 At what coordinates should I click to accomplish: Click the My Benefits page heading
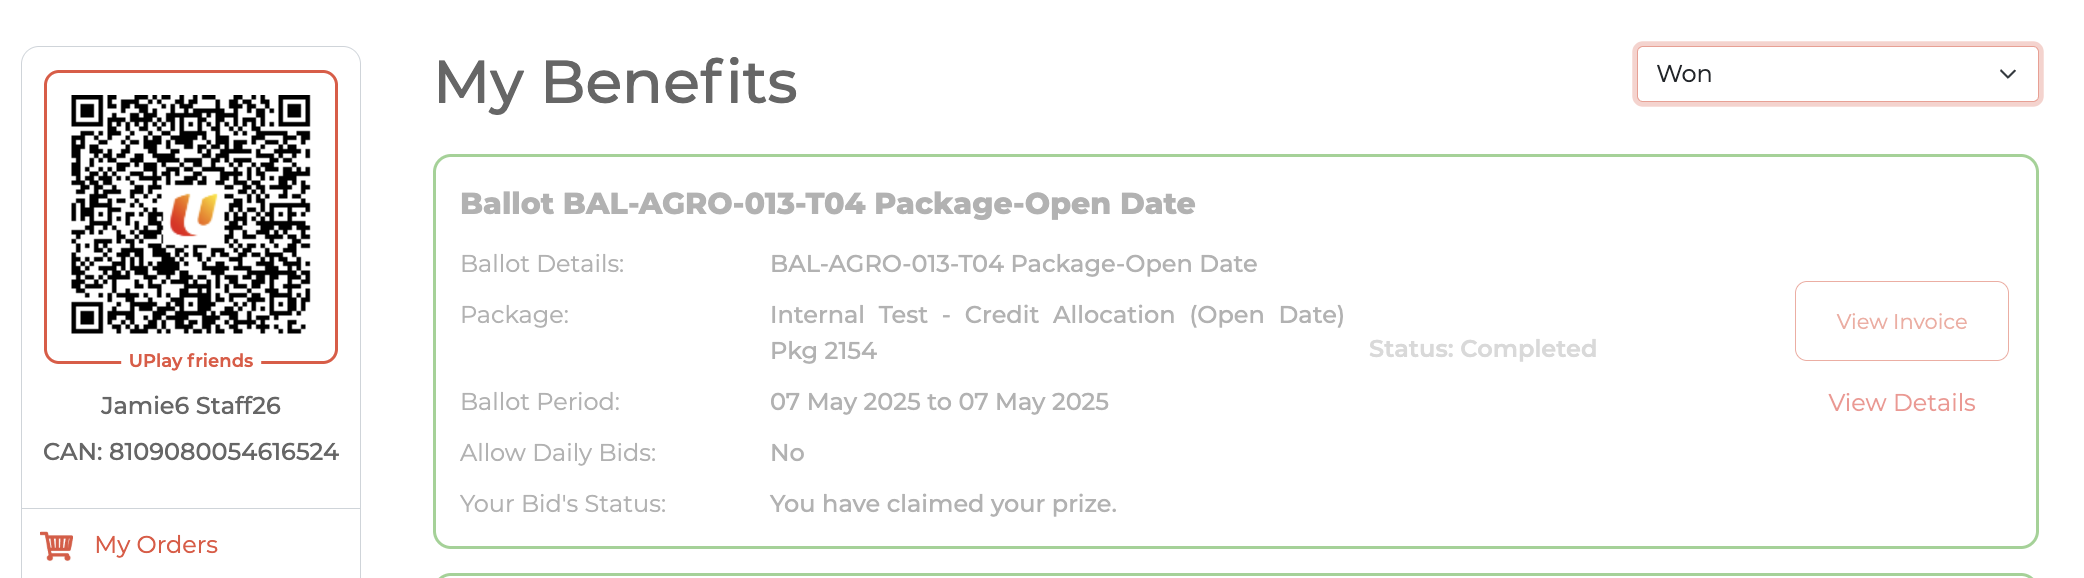click(x=615, y=82)
